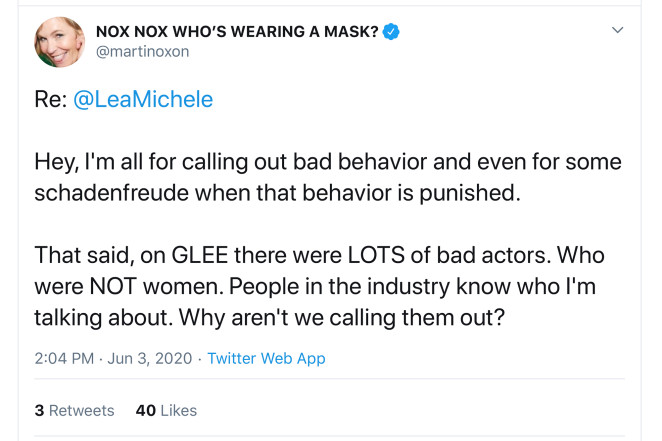Image resolution: width=662 pixels, height=441 pixels.
Task: View the 3 Retweets list
Action: coord(74,410)
